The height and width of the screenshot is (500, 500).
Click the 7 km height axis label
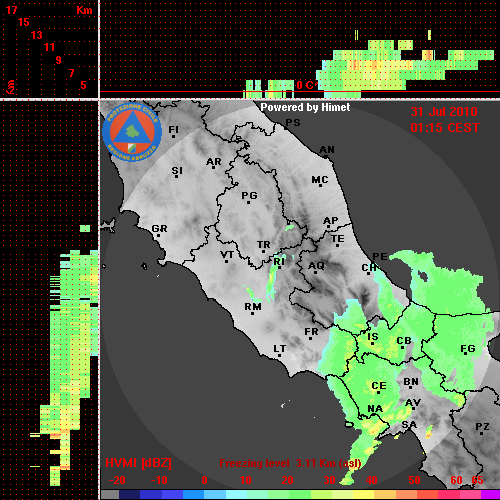coord(71,73)
